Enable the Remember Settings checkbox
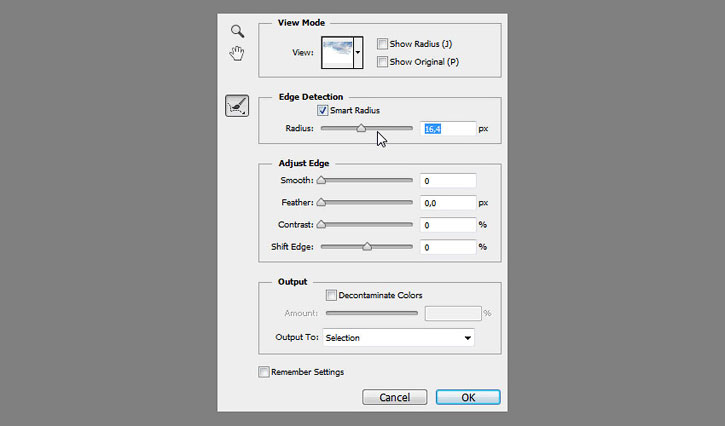The width and height of the screenshot is (725, 426). pyautogui.click(x=264, y=372)
